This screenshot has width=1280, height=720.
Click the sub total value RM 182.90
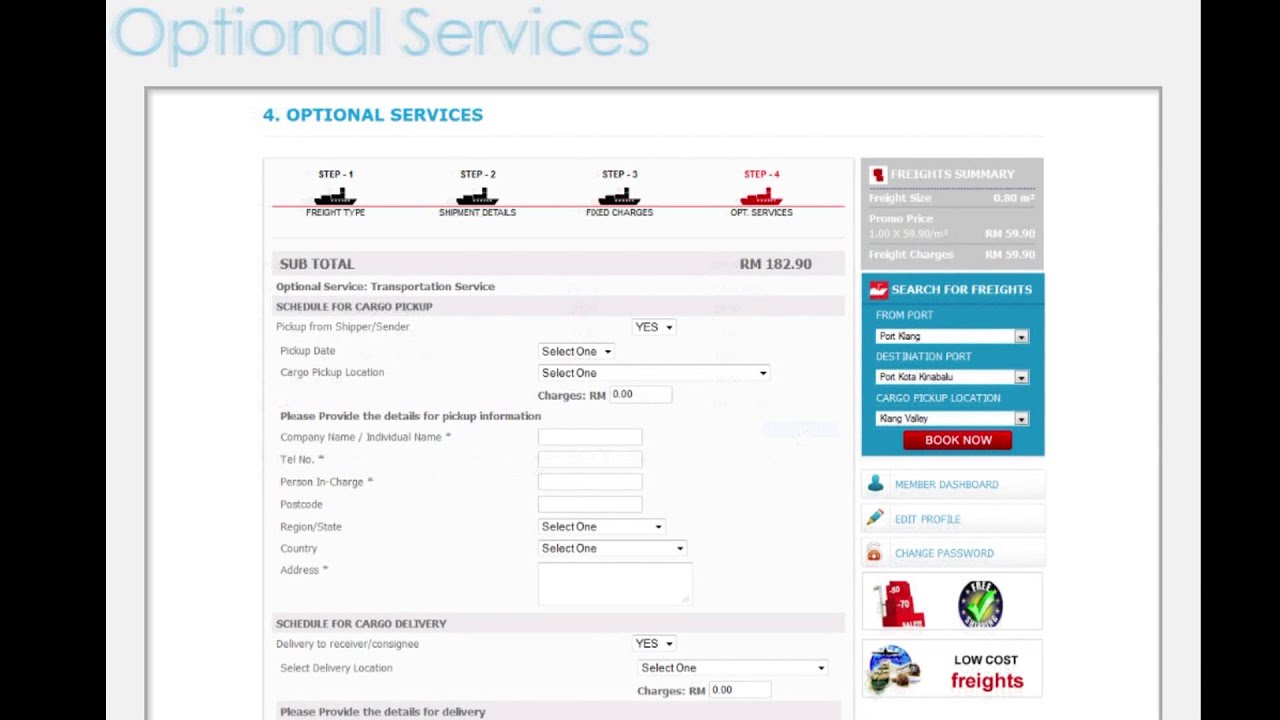click(x=775, y=264)
